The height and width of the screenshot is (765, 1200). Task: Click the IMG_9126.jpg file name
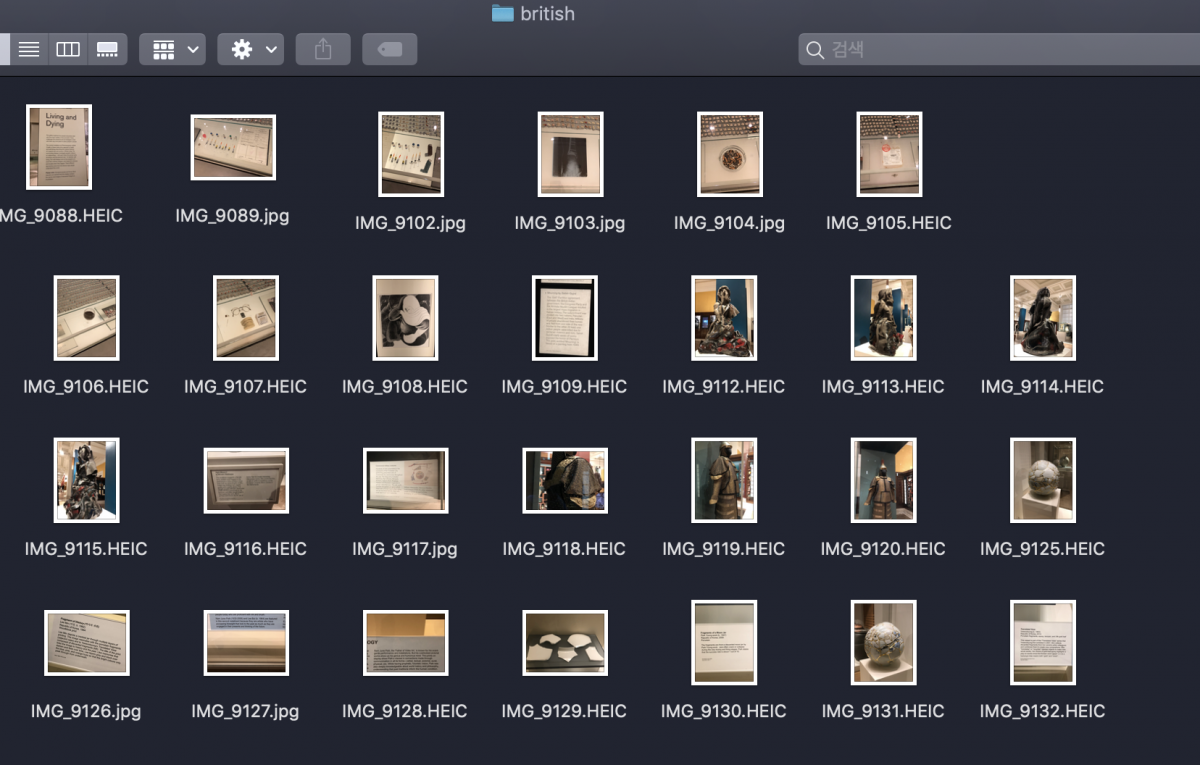coord(86,711)
